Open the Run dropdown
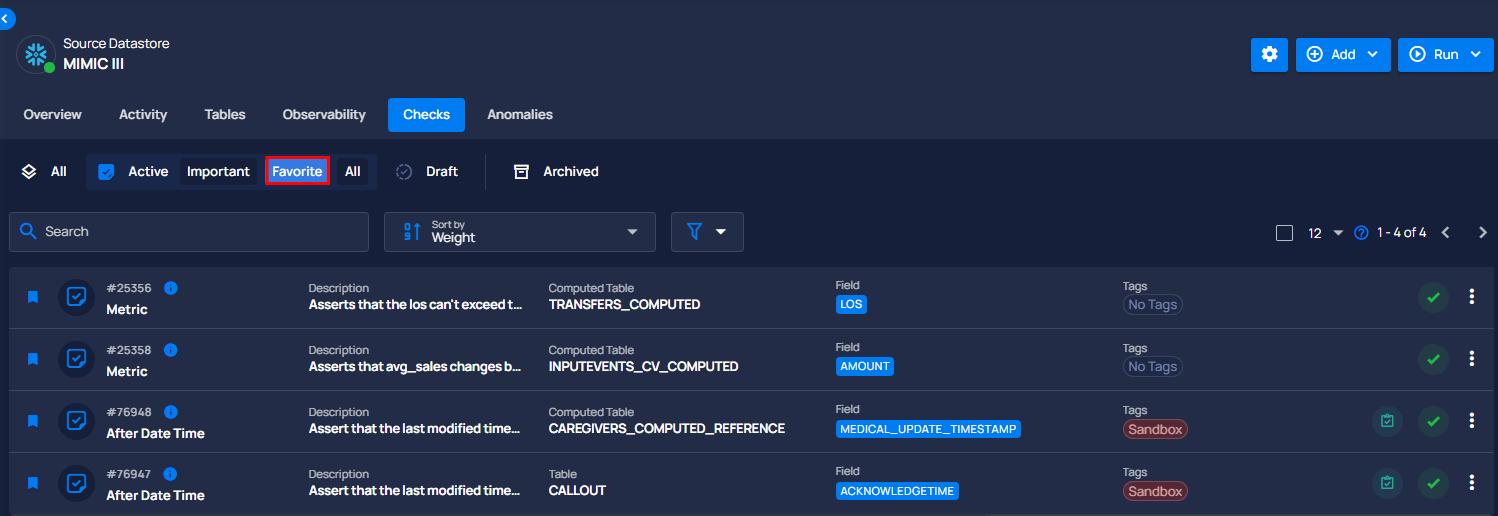1498x516 pixels. (1446, 54)
